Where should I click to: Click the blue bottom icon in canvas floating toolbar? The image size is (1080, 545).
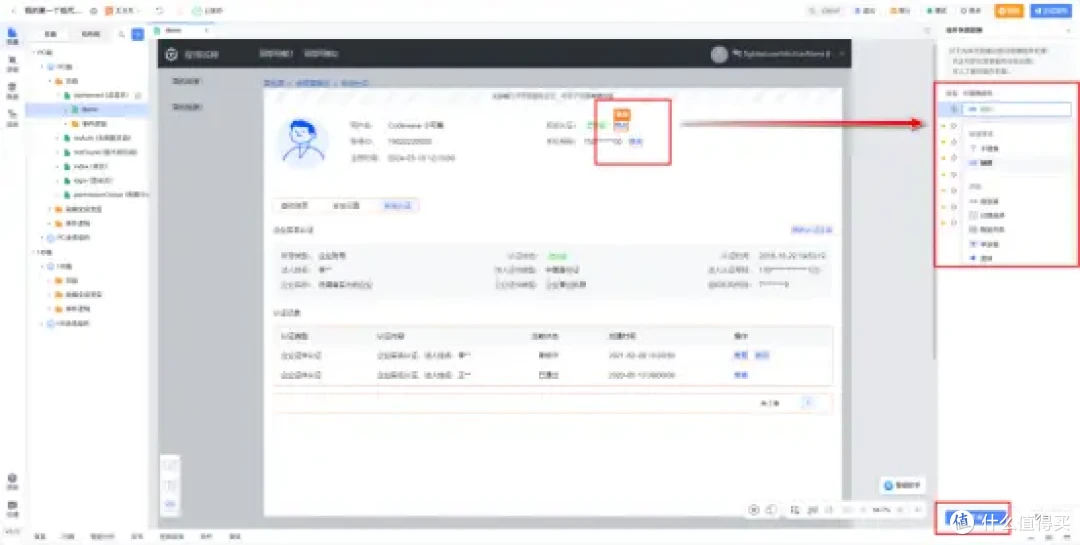pyautogui.click(x=170, y=504)
